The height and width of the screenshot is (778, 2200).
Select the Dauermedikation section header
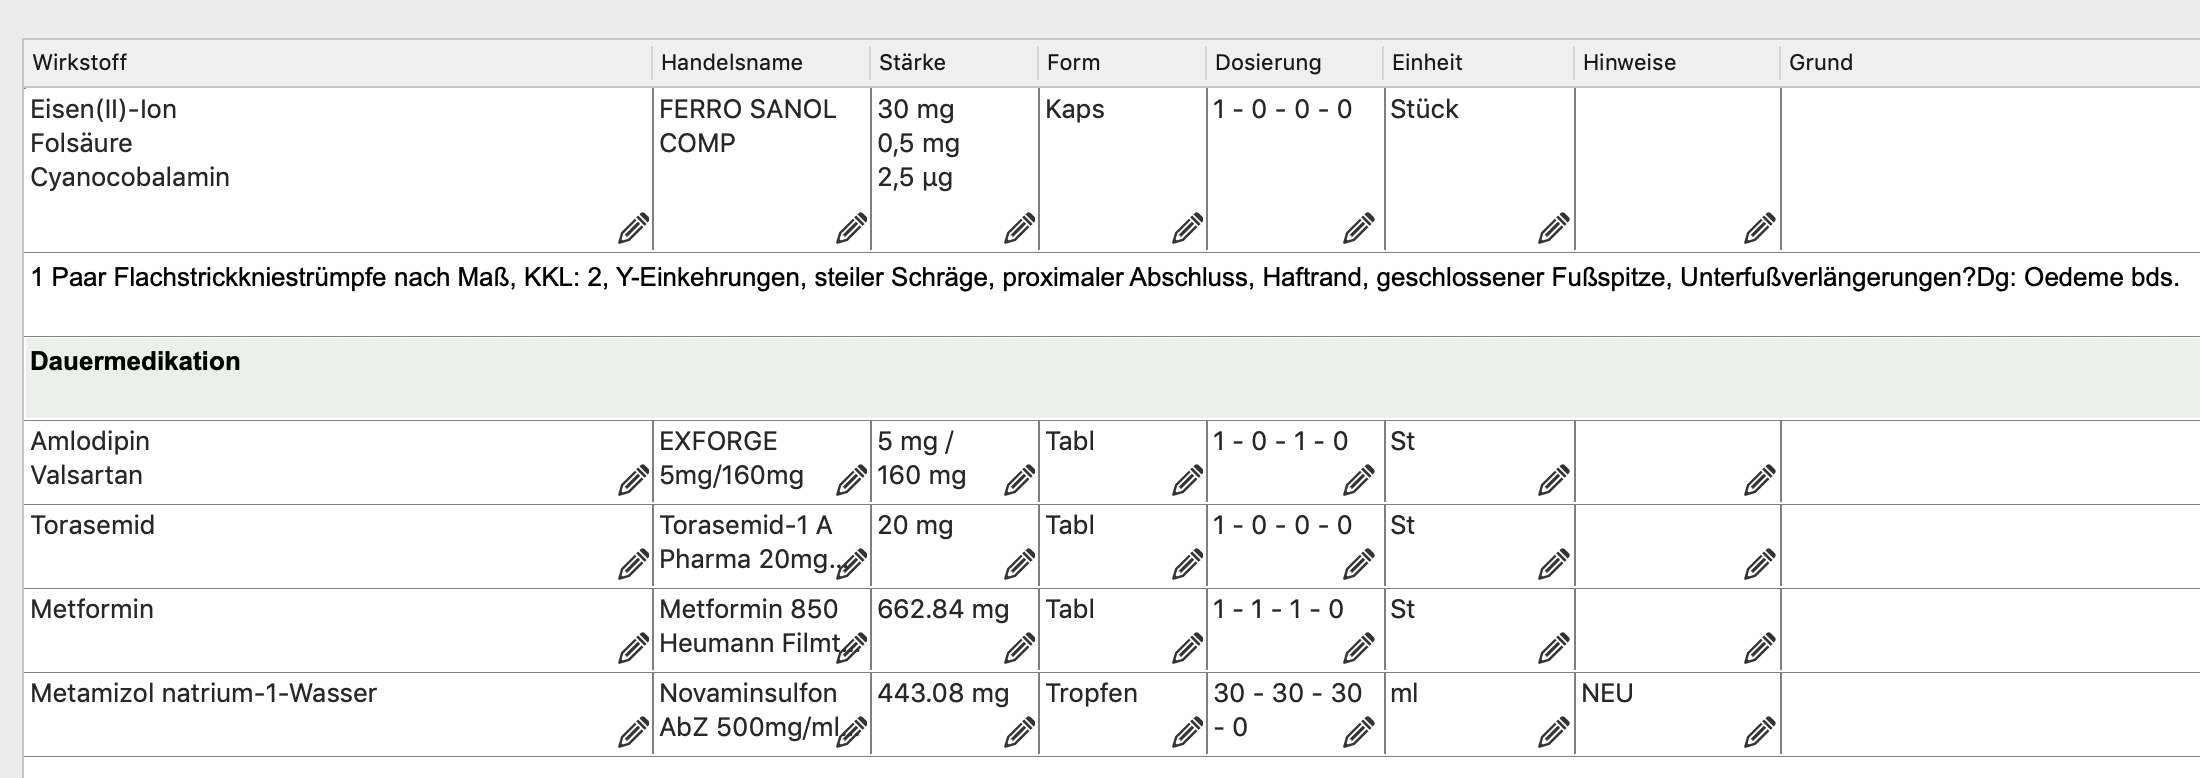(1112, 377)
